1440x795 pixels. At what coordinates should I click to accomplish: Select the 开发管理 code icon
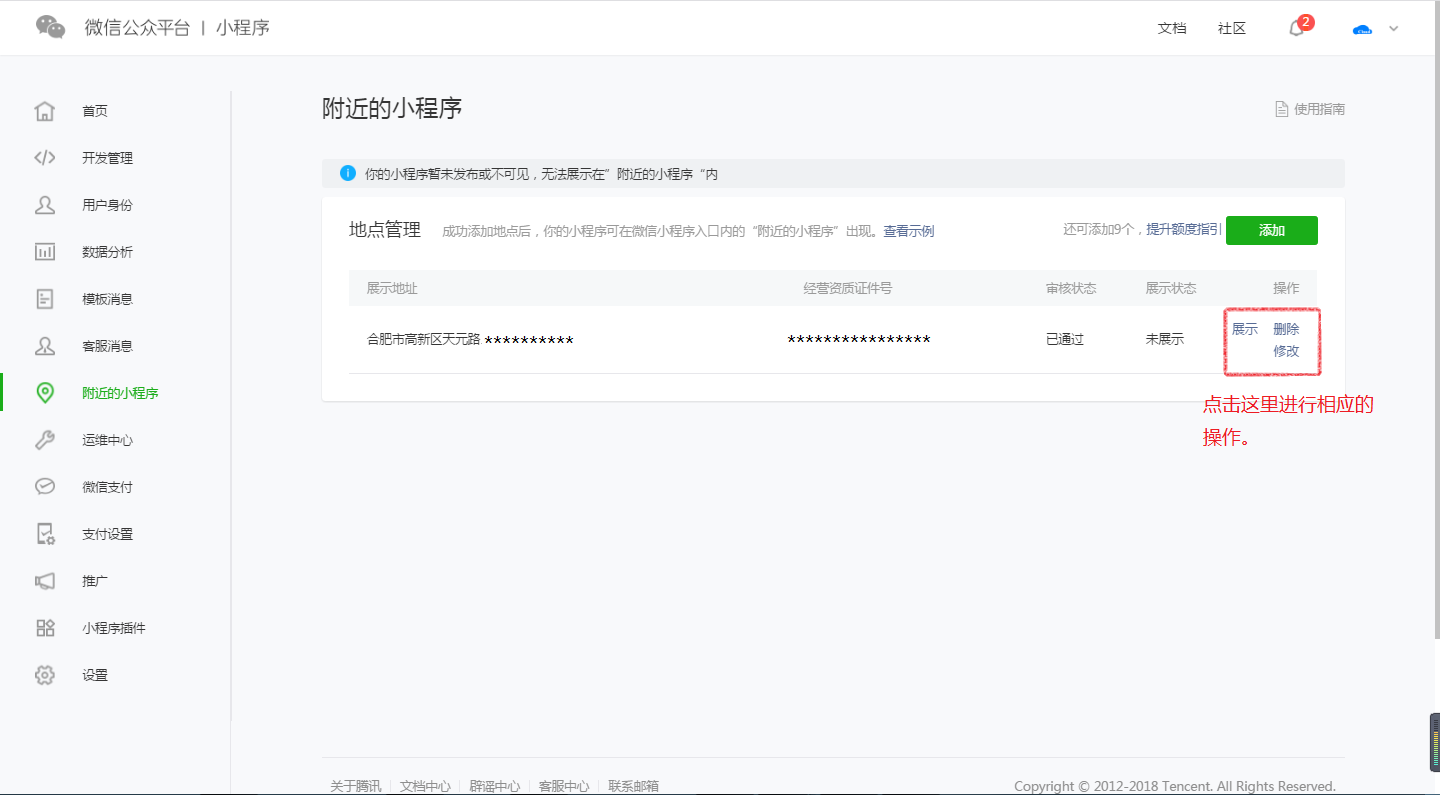[45, 157]
